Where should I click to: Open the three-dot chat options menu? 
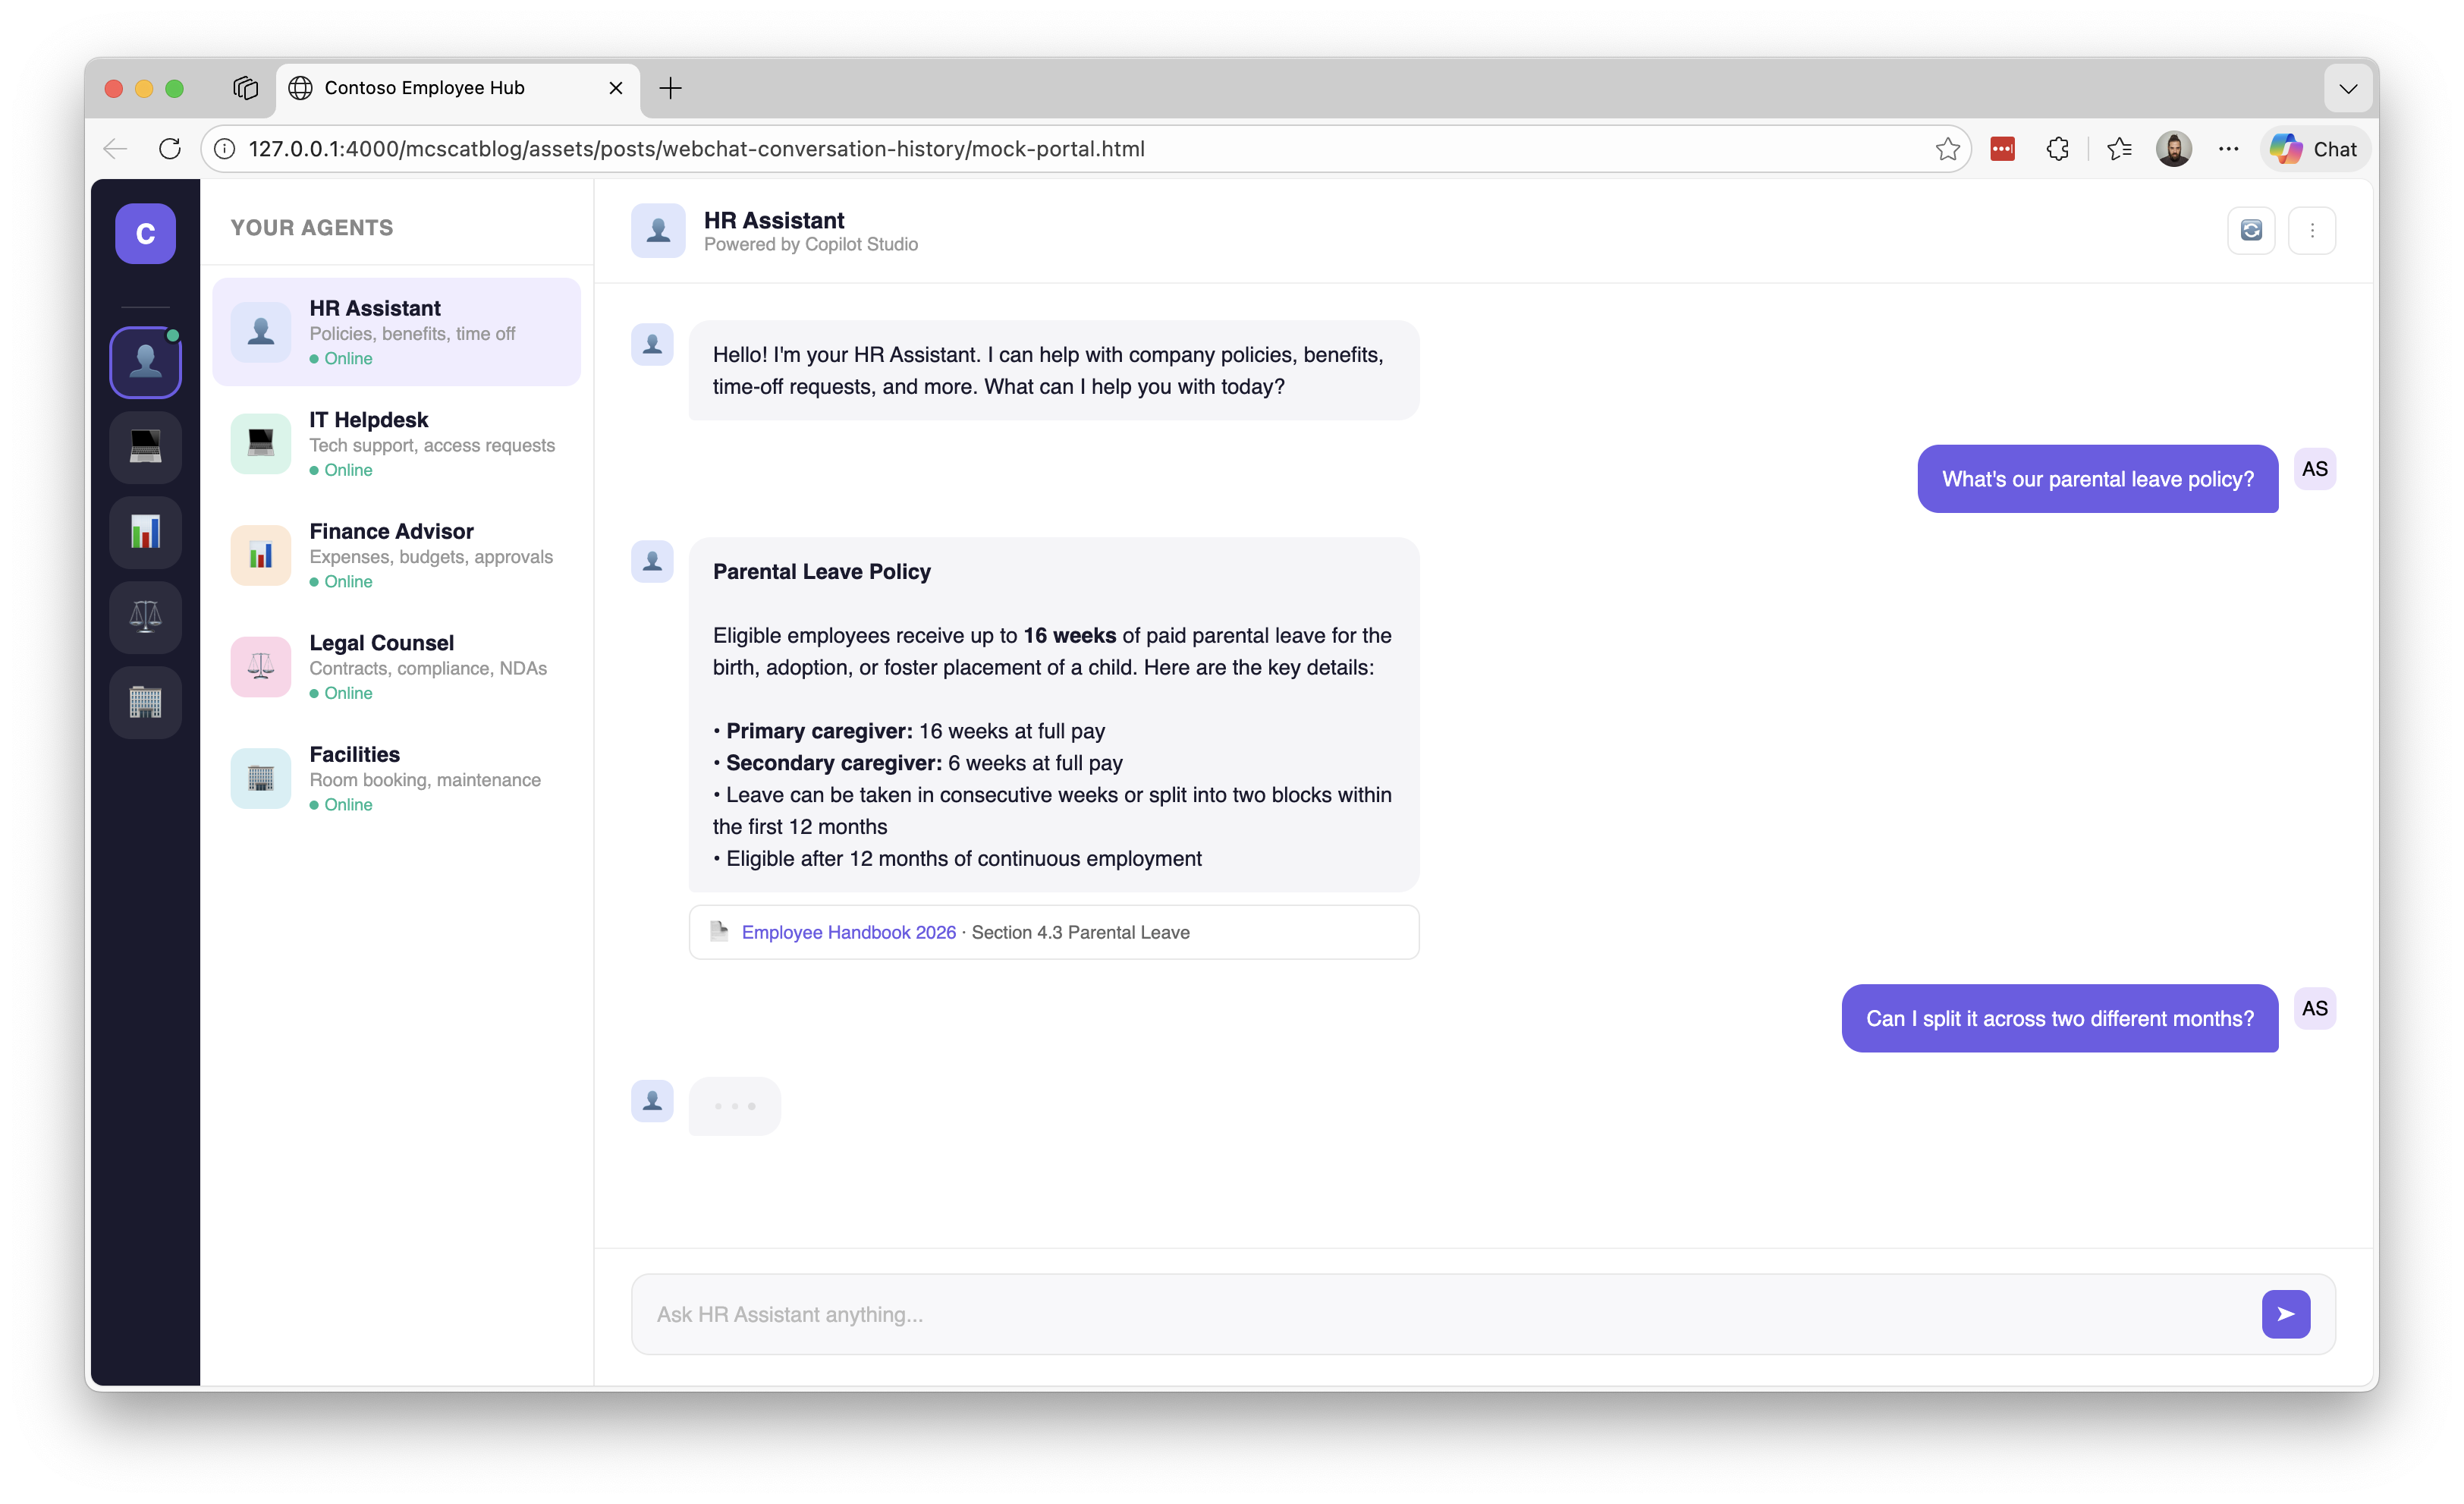pyautogui.click(x=2312, y=231)
